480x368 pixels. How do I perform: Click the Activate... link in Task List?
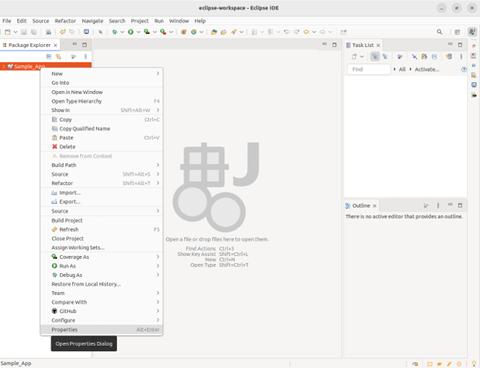tap(427, 69)
